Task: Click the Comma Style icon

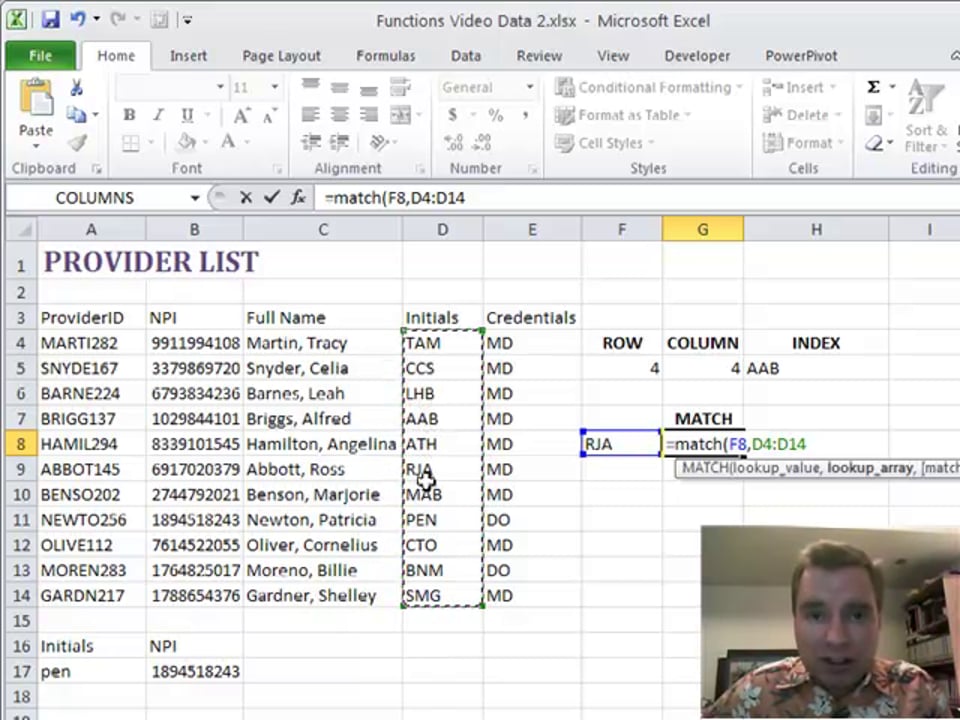Action: click(x=525, y=115)
